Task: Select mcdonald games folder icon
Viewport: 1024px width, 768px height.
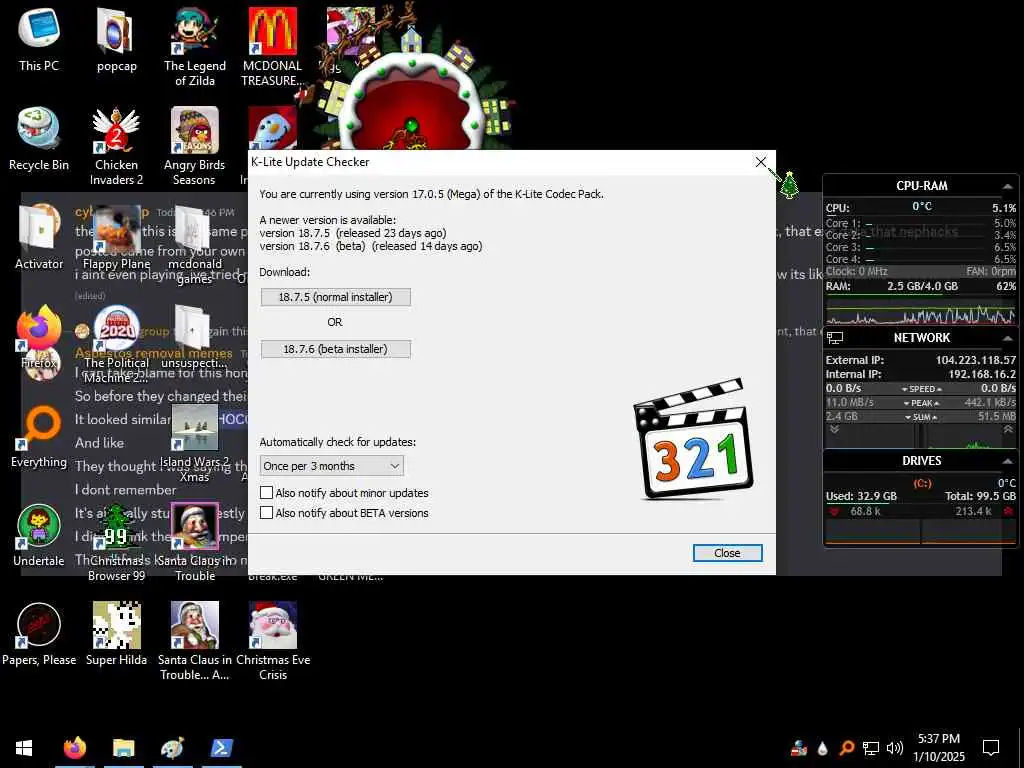Action: 195,245
